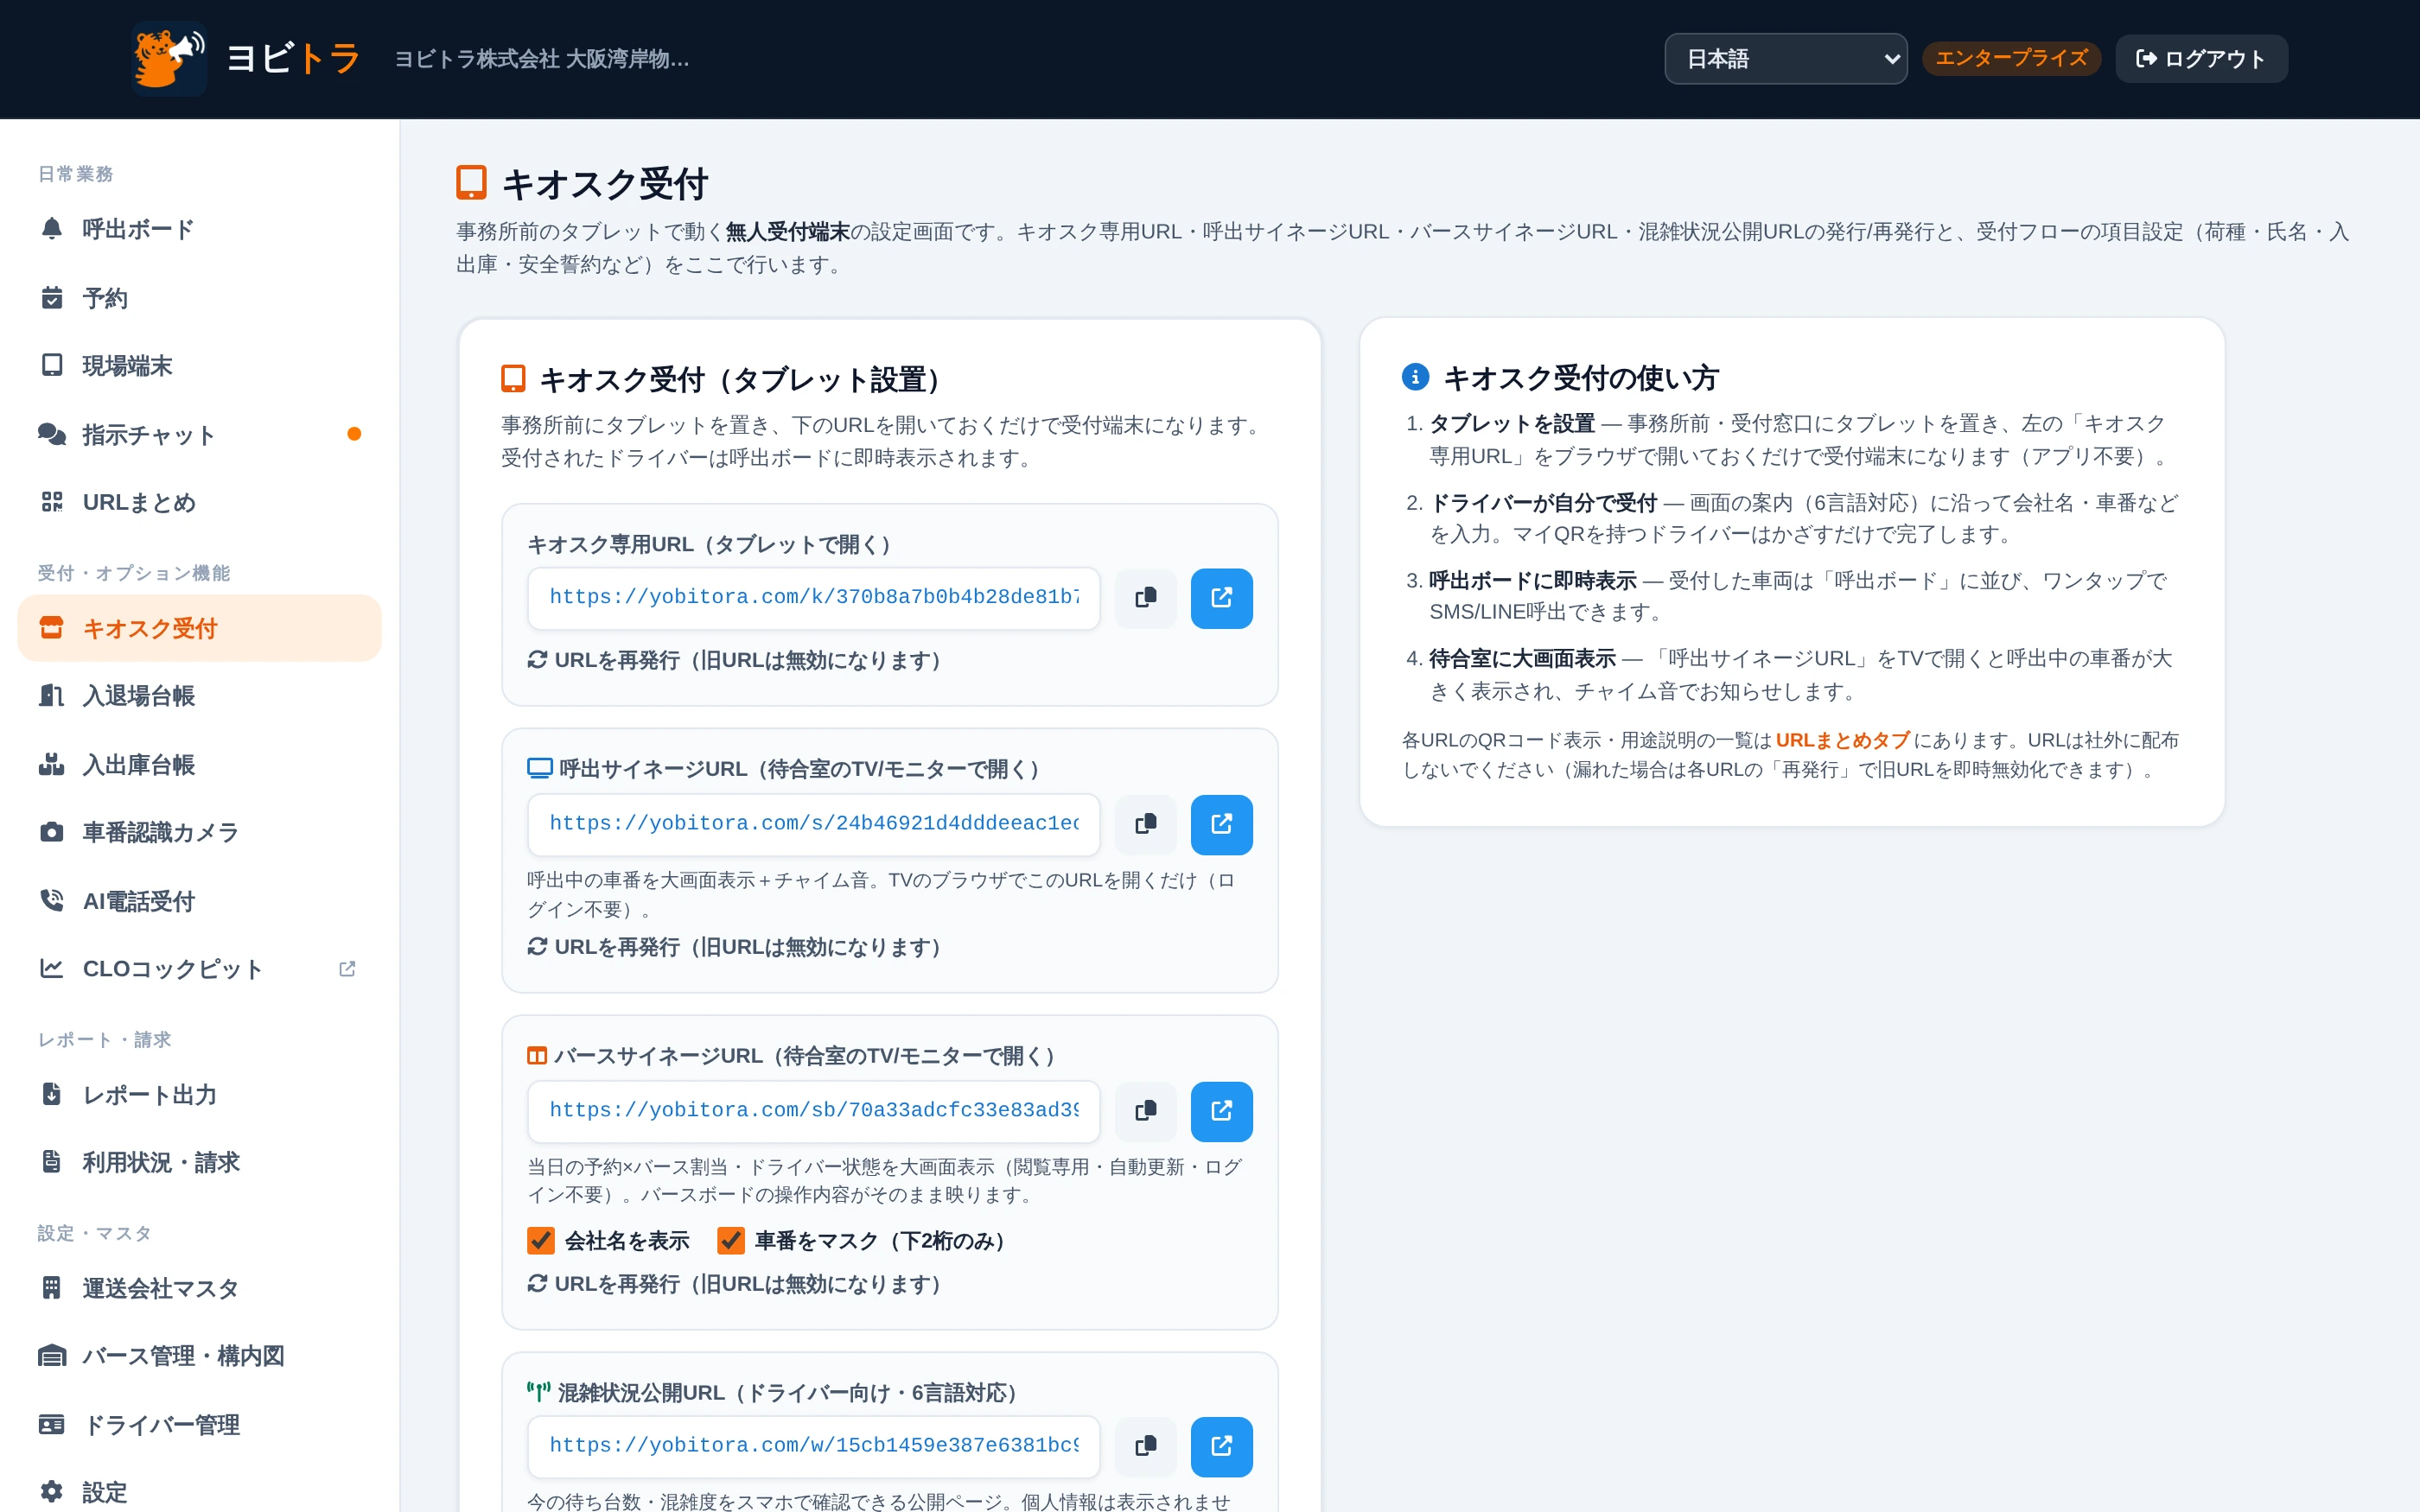Click company name ヨビトラ株式会社 in header

pos(541,59)
